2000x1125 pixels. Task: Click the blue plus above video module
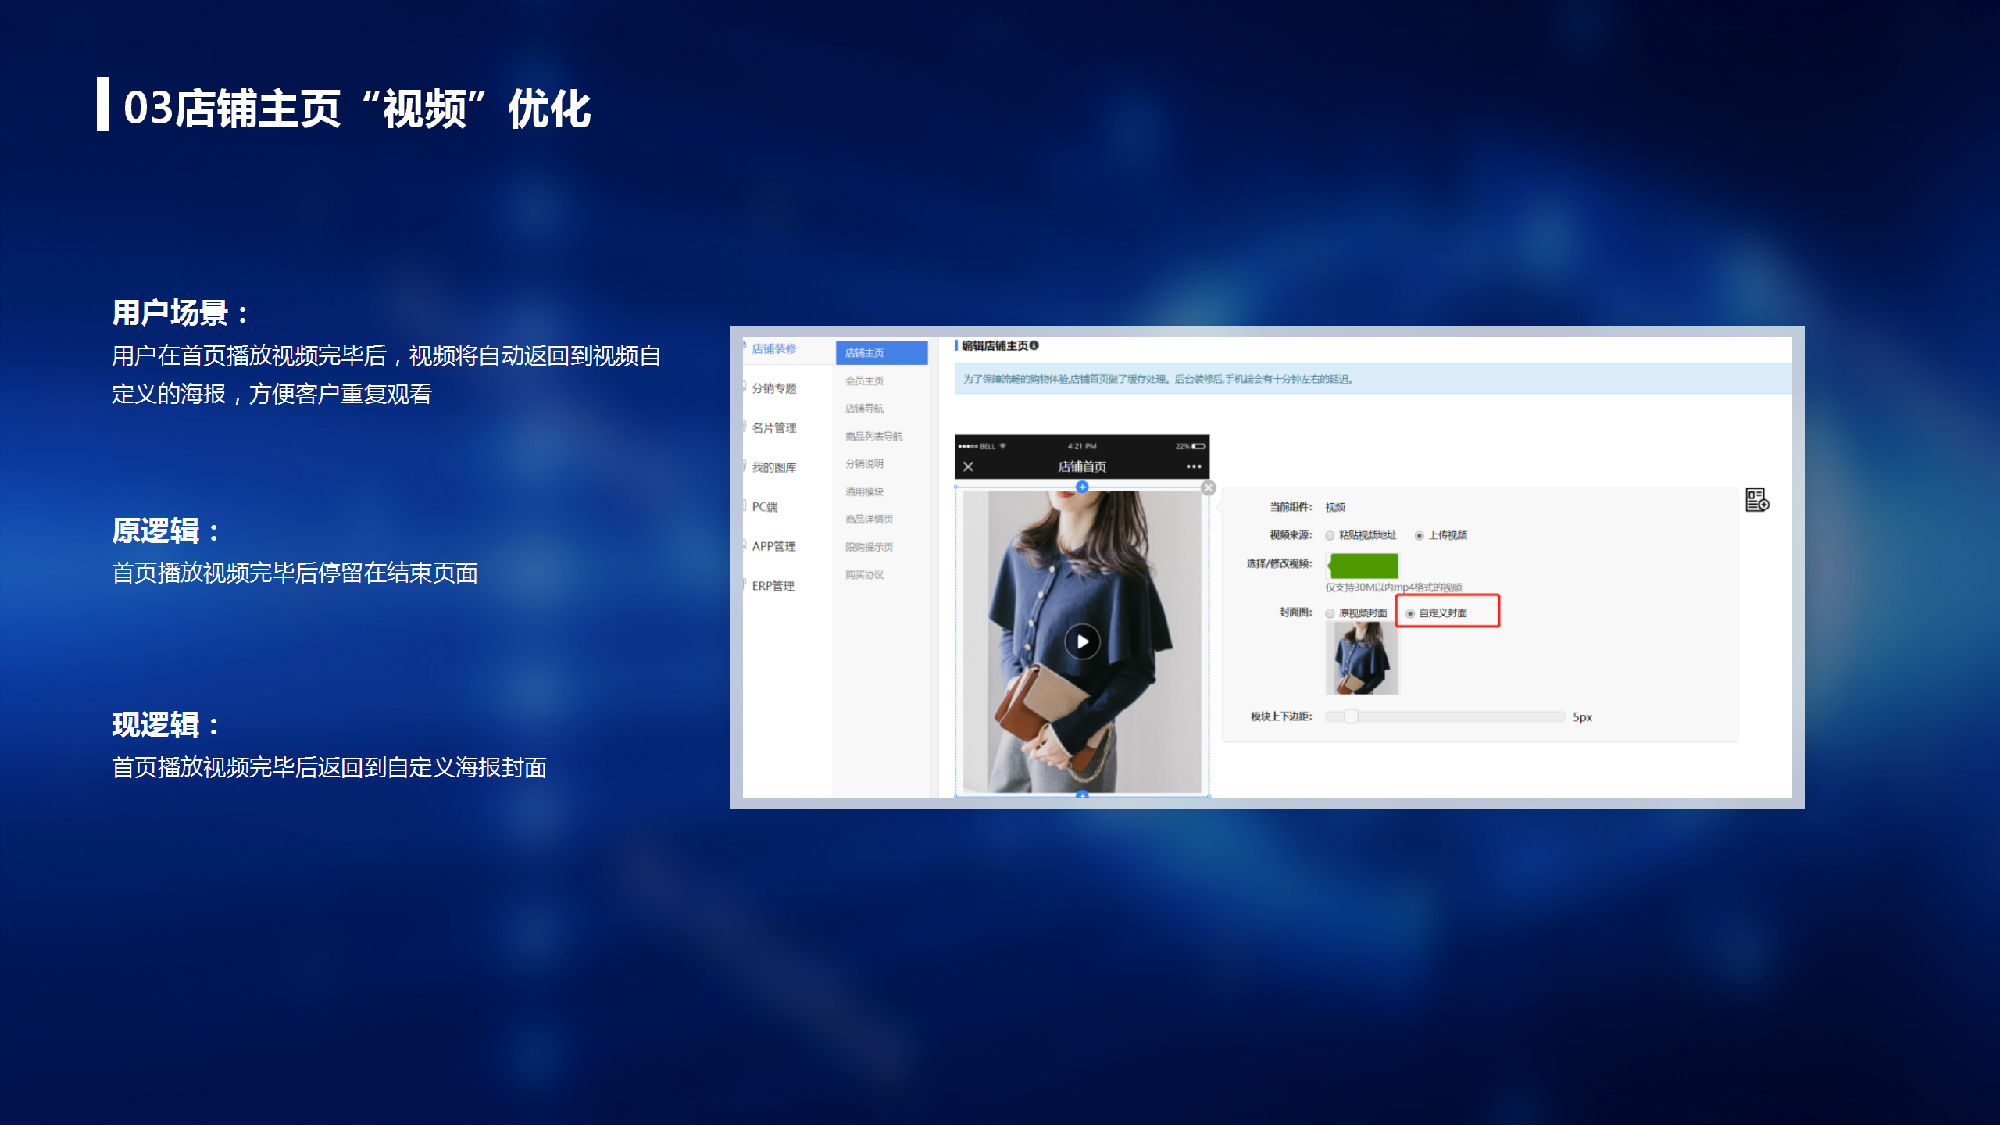pos(1082,487)
